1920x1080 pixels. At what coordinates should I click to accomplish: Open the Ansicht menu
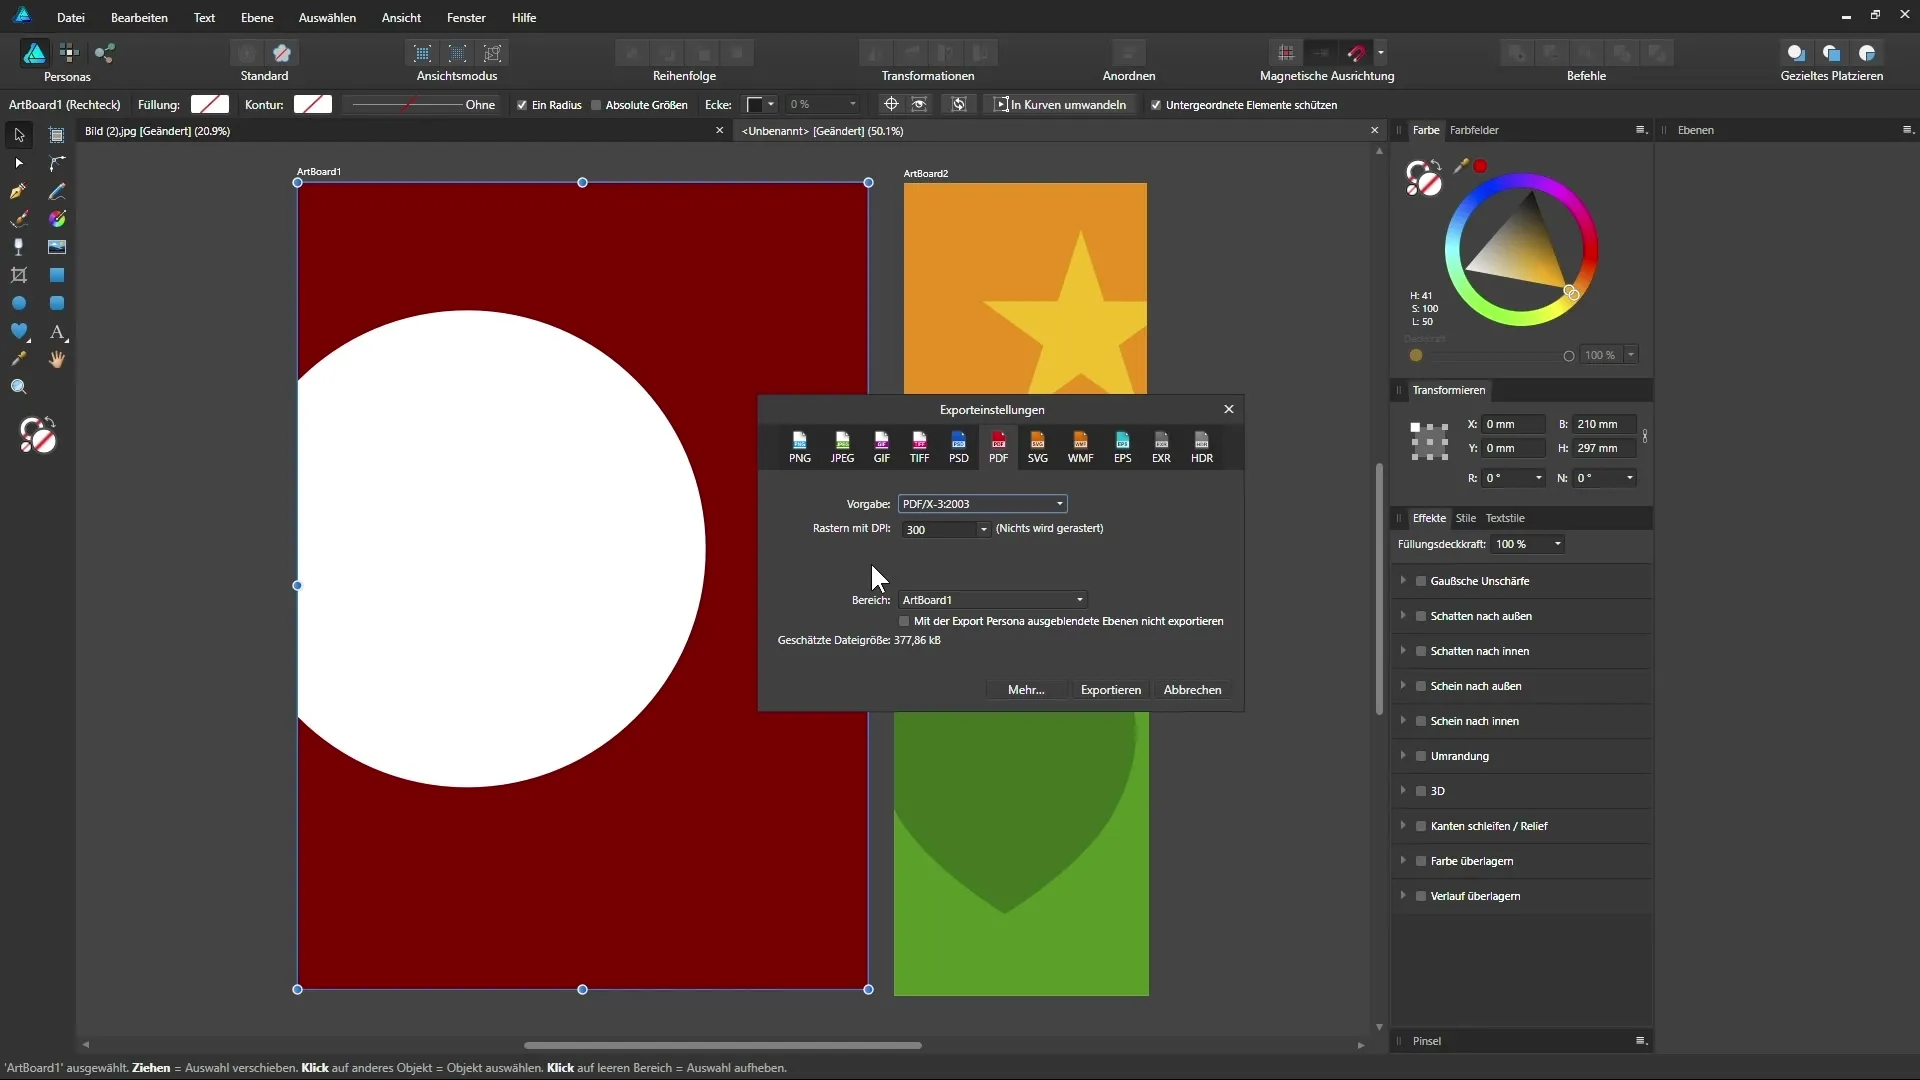tap(401, 18)
